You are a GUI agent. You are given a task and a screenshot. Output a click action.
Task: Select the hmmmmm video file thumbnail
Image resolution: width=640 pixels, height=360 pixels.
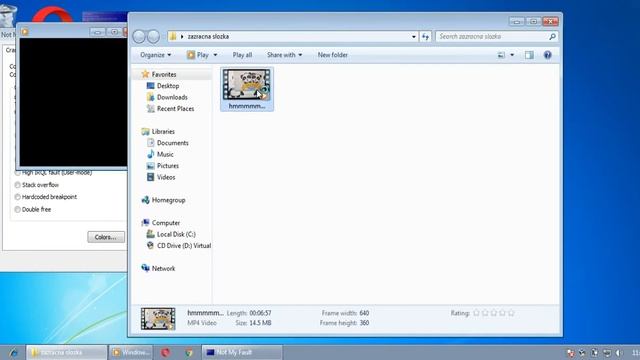(x=247, y=89)
